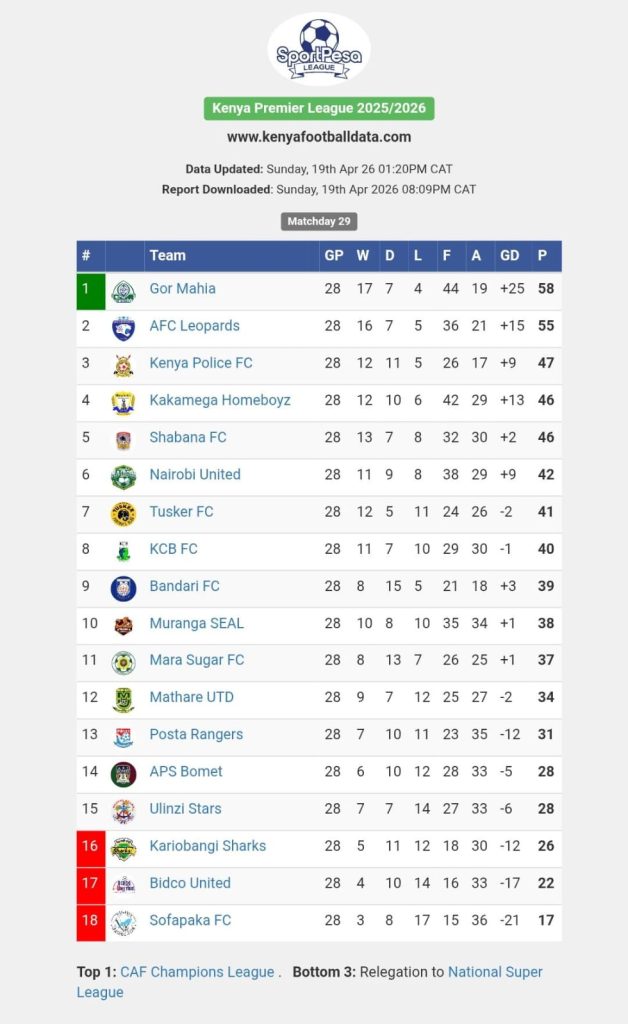This screenshot has height=1024, width=628.
Task: Open the Kenya Police FC team link
Action: 201,363
